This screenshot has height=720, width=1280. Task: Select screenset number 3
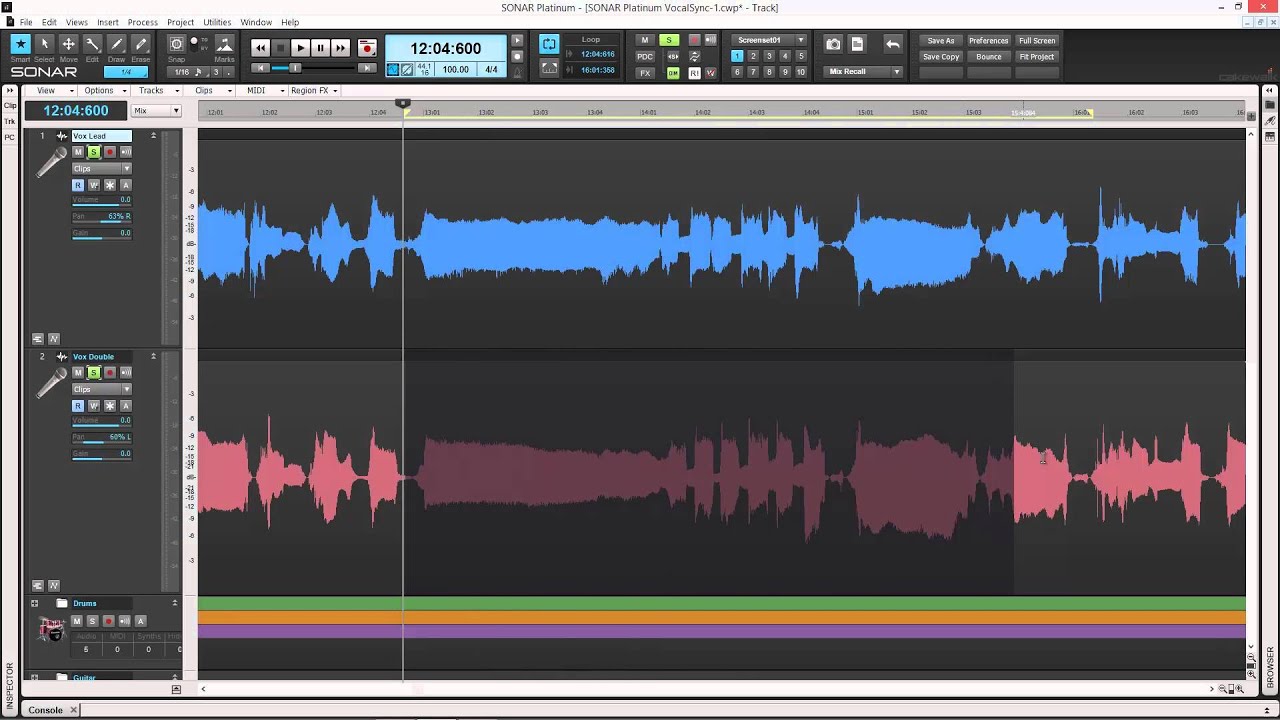tap(769, 56)
